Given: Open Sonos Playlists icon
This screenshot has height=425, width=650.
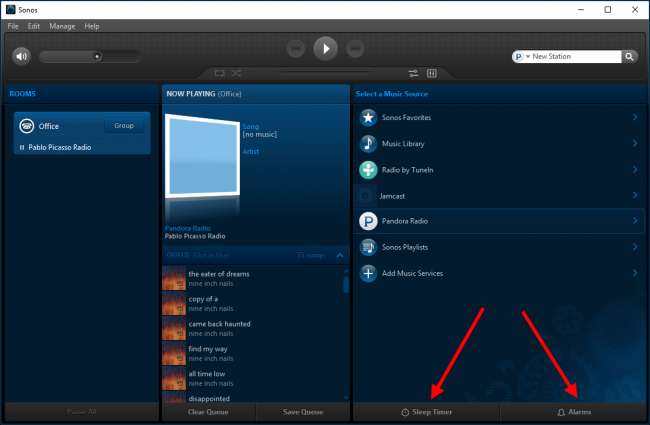Looking at the screenshot, I should (x=368, y=247).
